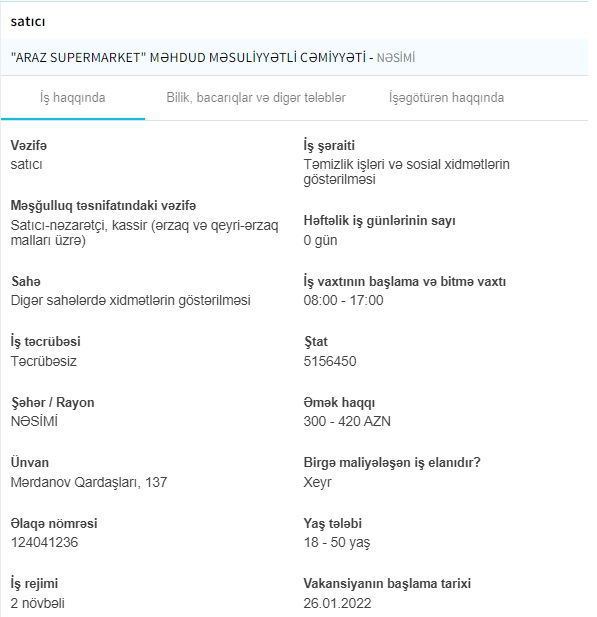Click the 2 növbəli work regime value
597x617 pixels.
tap(37, 603)
